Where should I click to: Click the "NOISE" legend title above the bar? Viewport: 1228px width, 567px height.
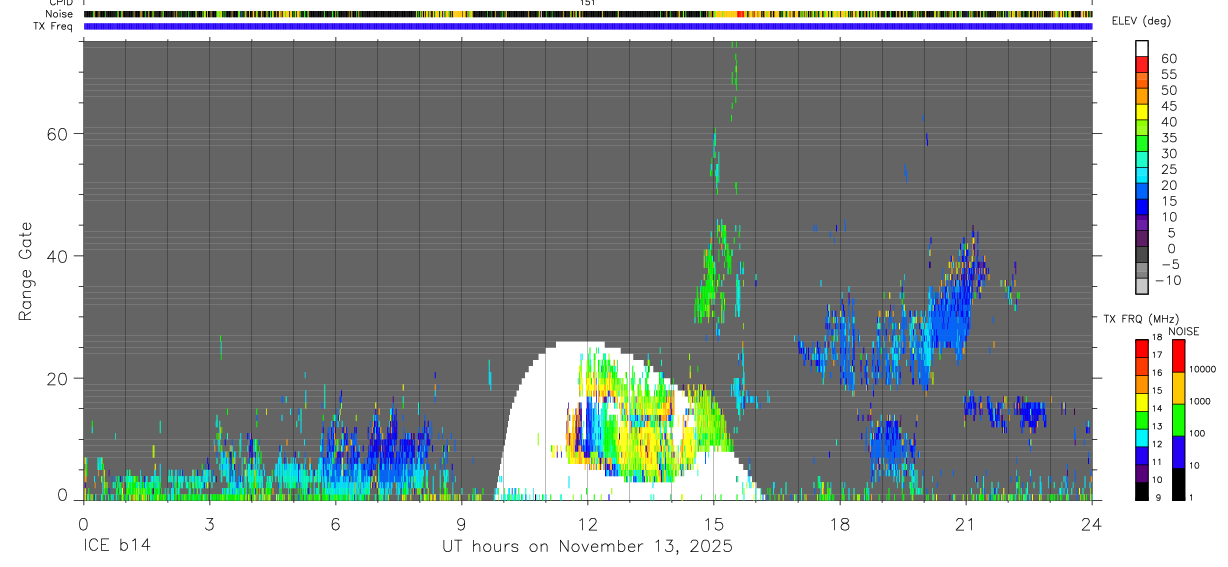(x=1181, y=331)
